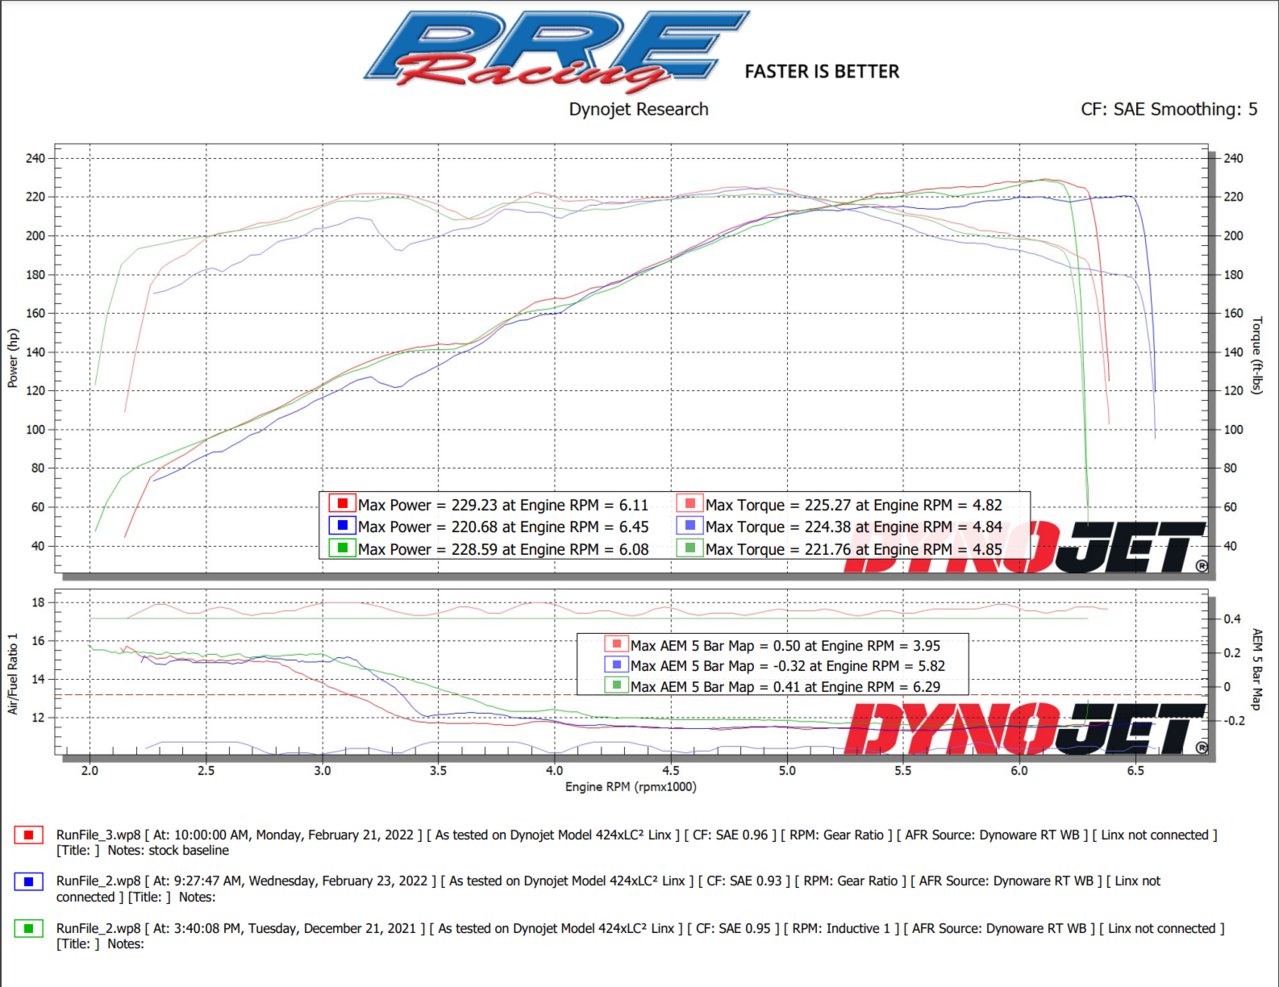Click the red Max Power 229.23 legend swatch

pyautogui.click(x=342, y=504)
